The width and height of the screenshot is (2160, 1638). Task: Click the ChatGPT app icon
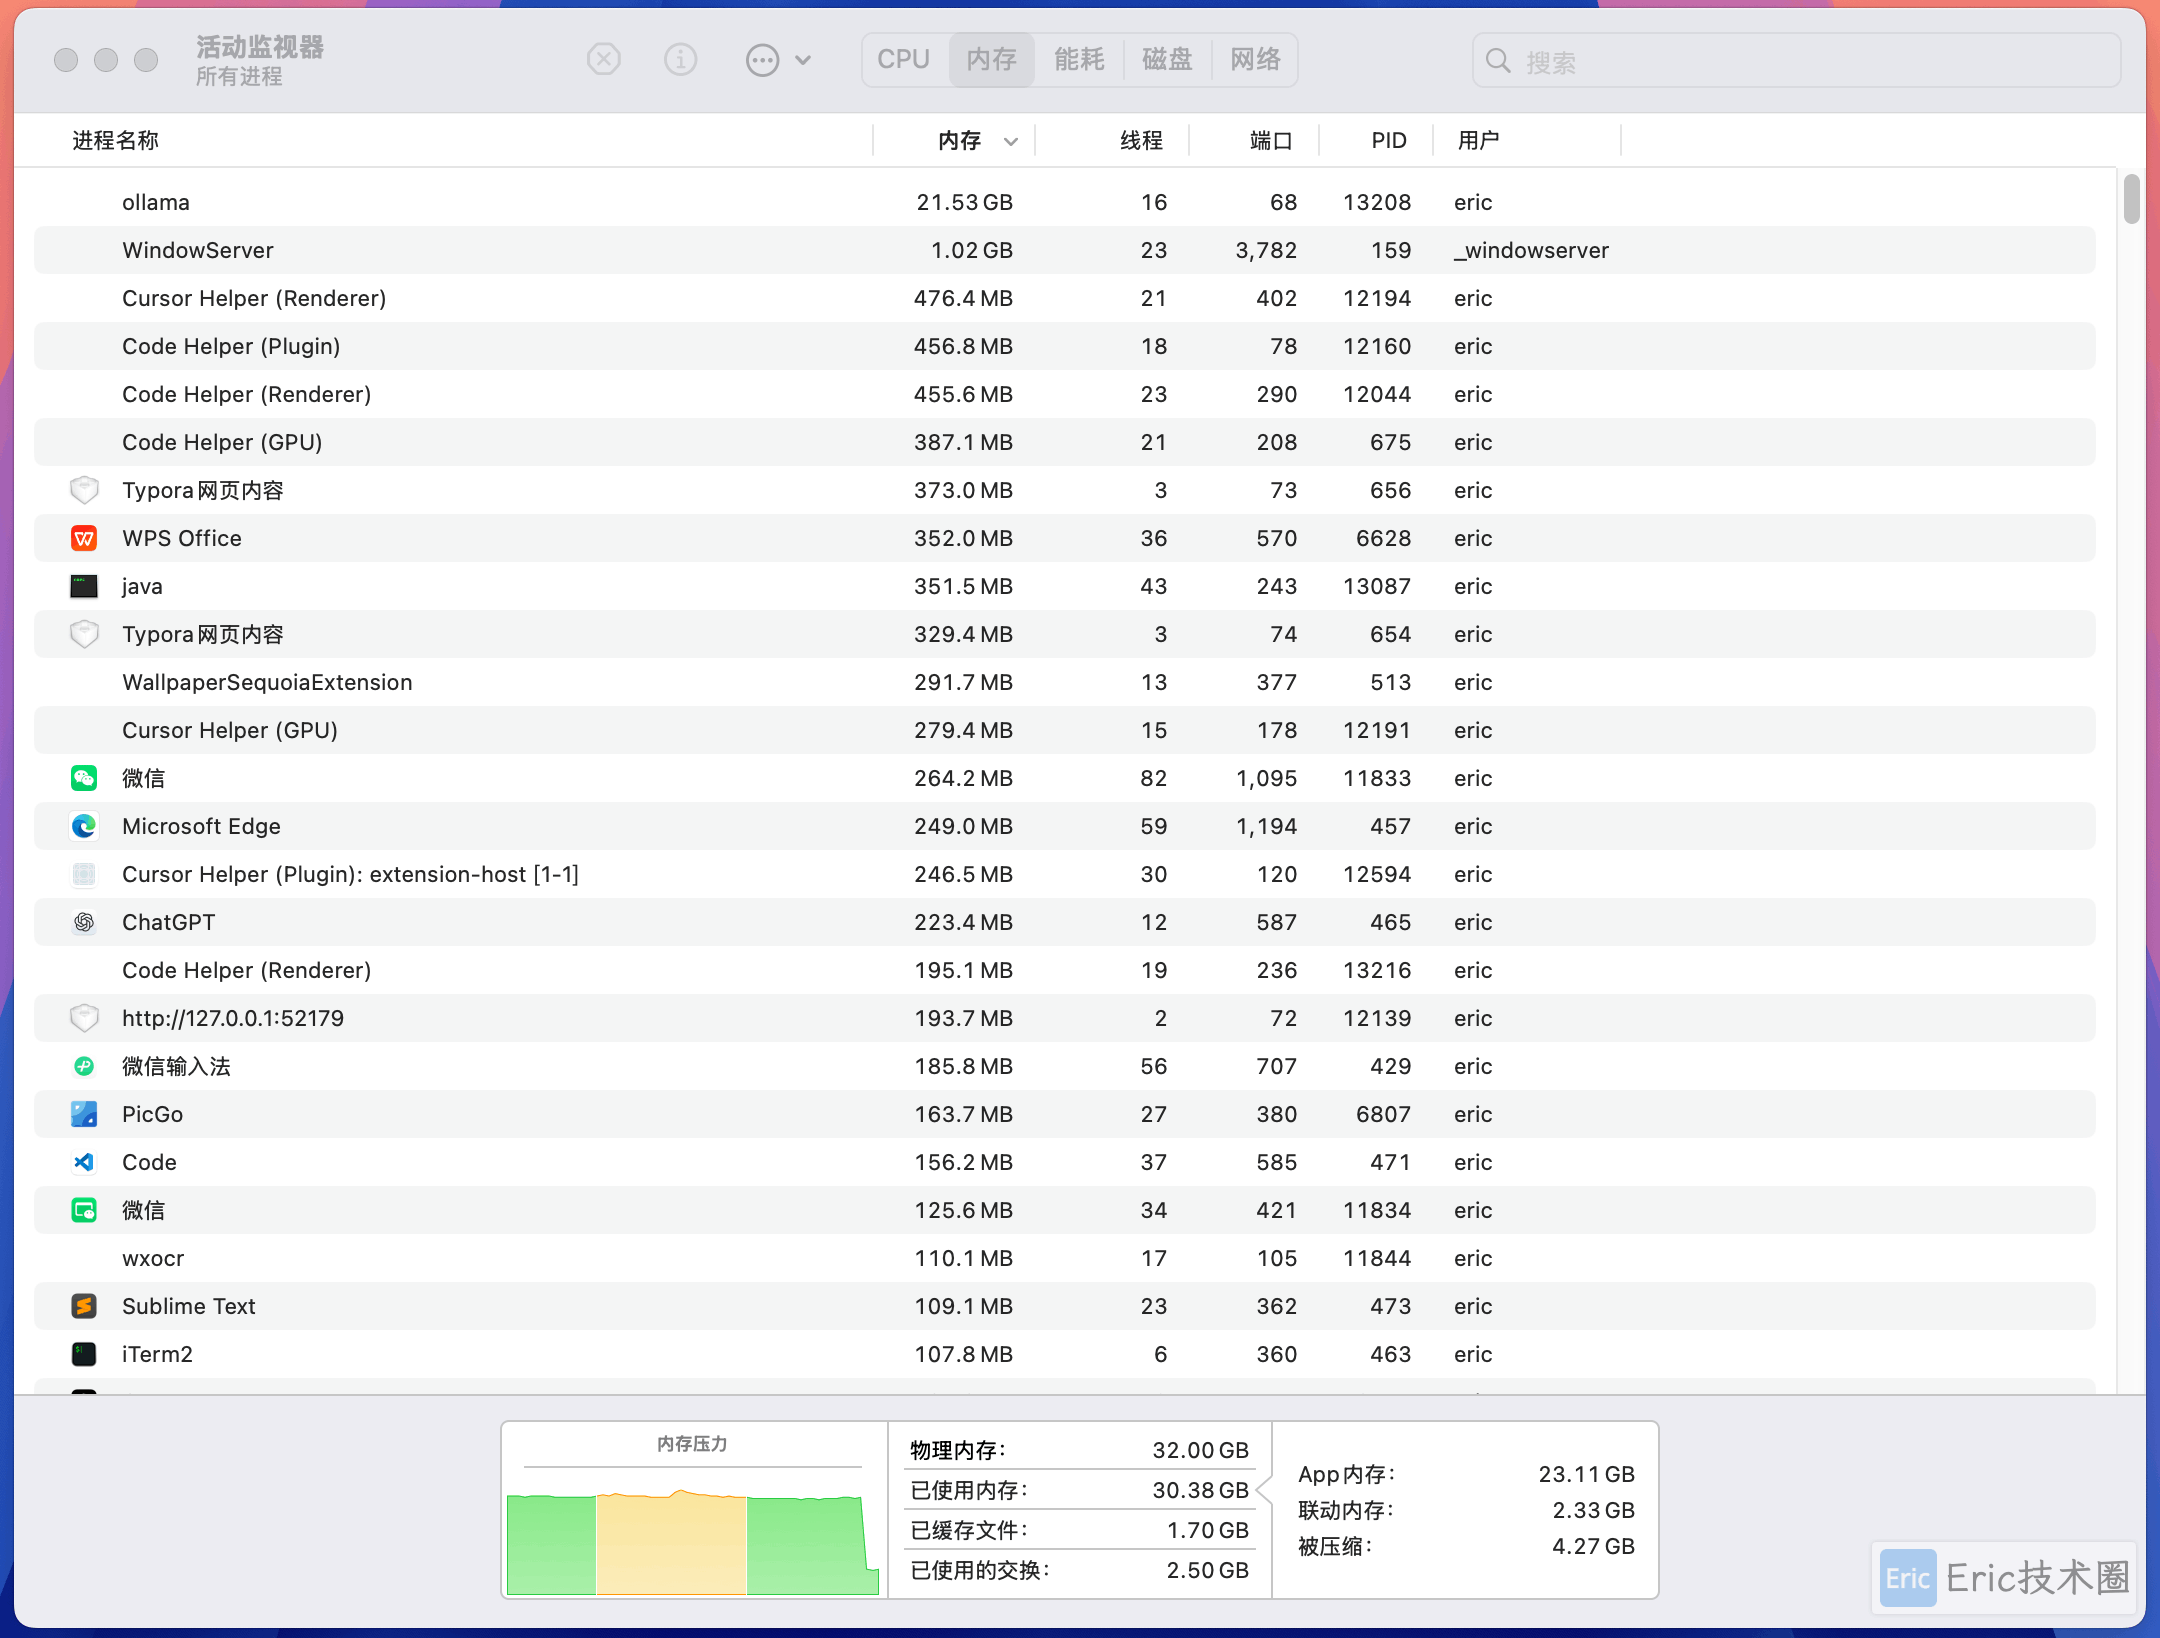click(84, 922)
